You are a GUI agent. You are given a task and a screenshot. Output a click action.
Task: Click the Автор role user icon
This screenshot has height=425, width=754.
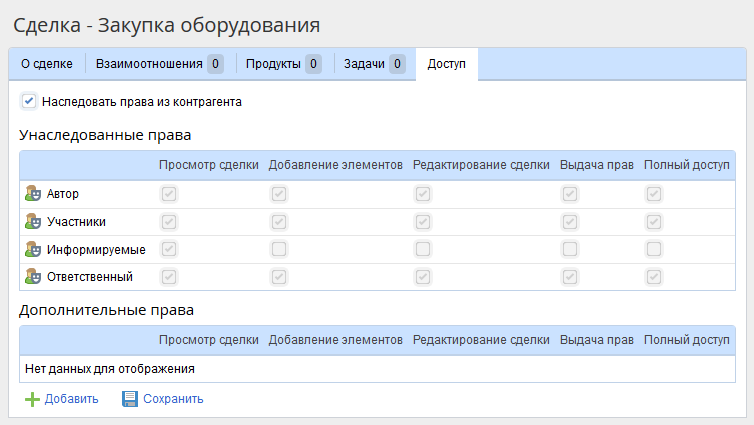point(32,194)
